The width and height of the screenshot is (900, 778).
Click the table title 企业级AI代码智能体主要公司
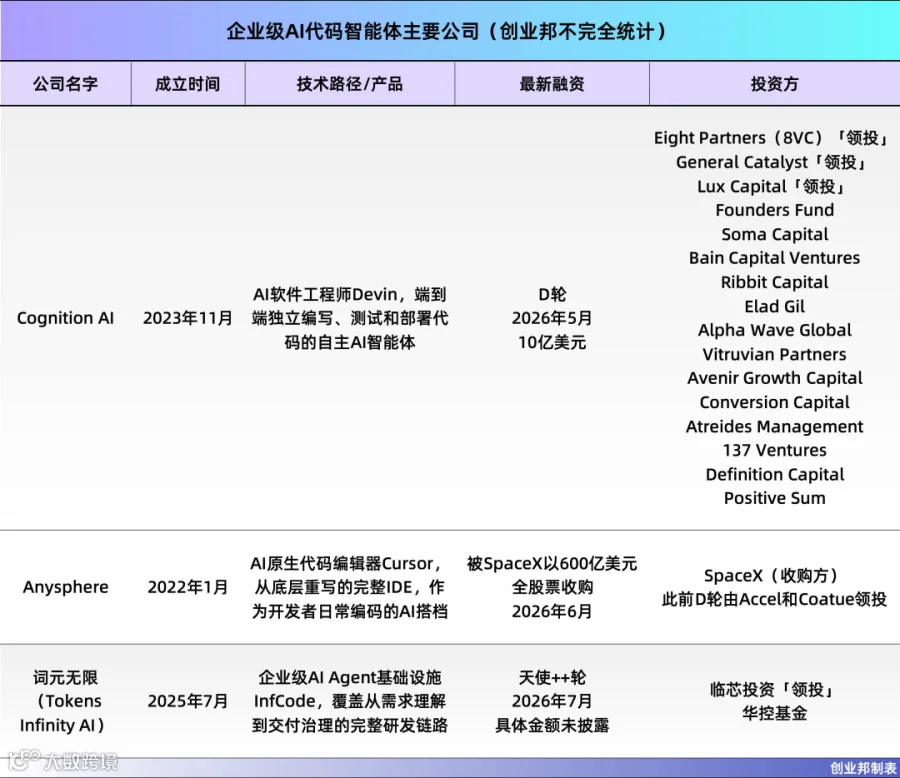pos(352,31)
